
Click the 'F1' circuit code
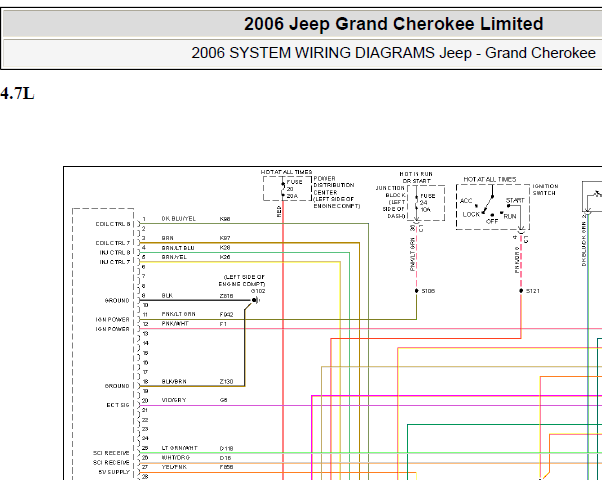point(223,324)
